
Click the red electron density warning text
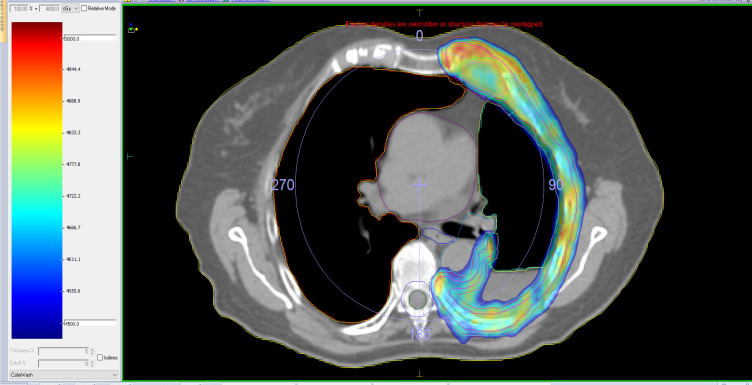coord(444,24)
